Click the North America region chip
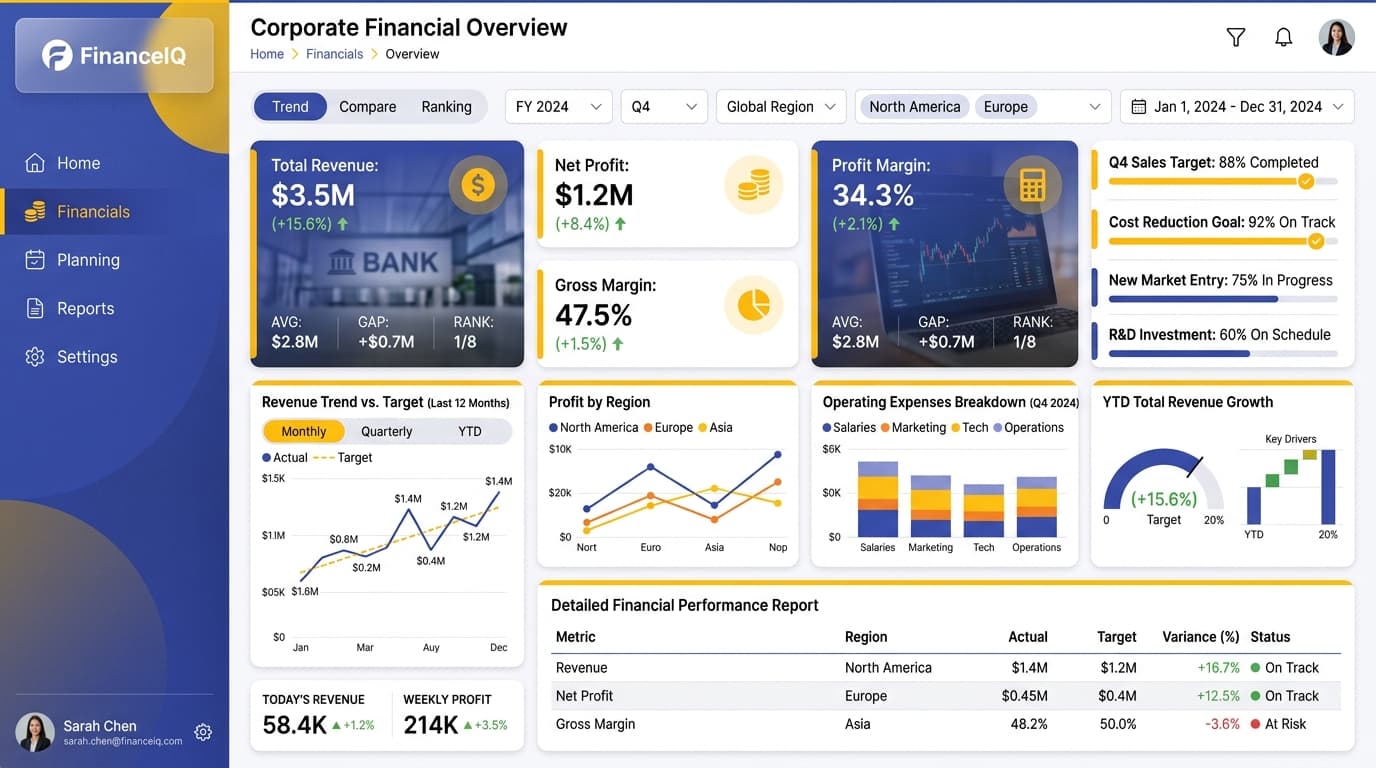1376x768 pixels. (x=915, y=107)
